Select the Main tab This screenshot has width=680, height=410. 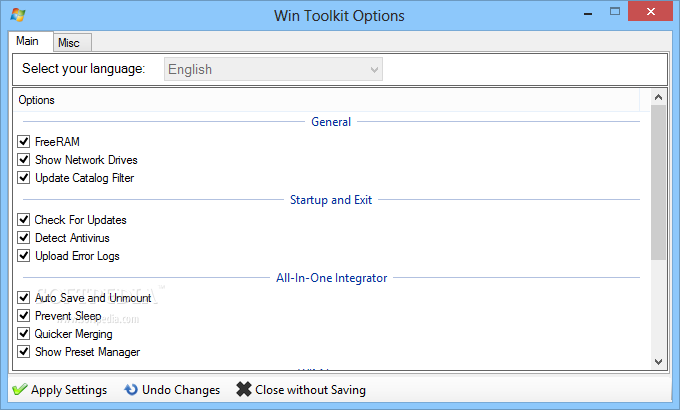pyautogui.click(x=28, y=41)
